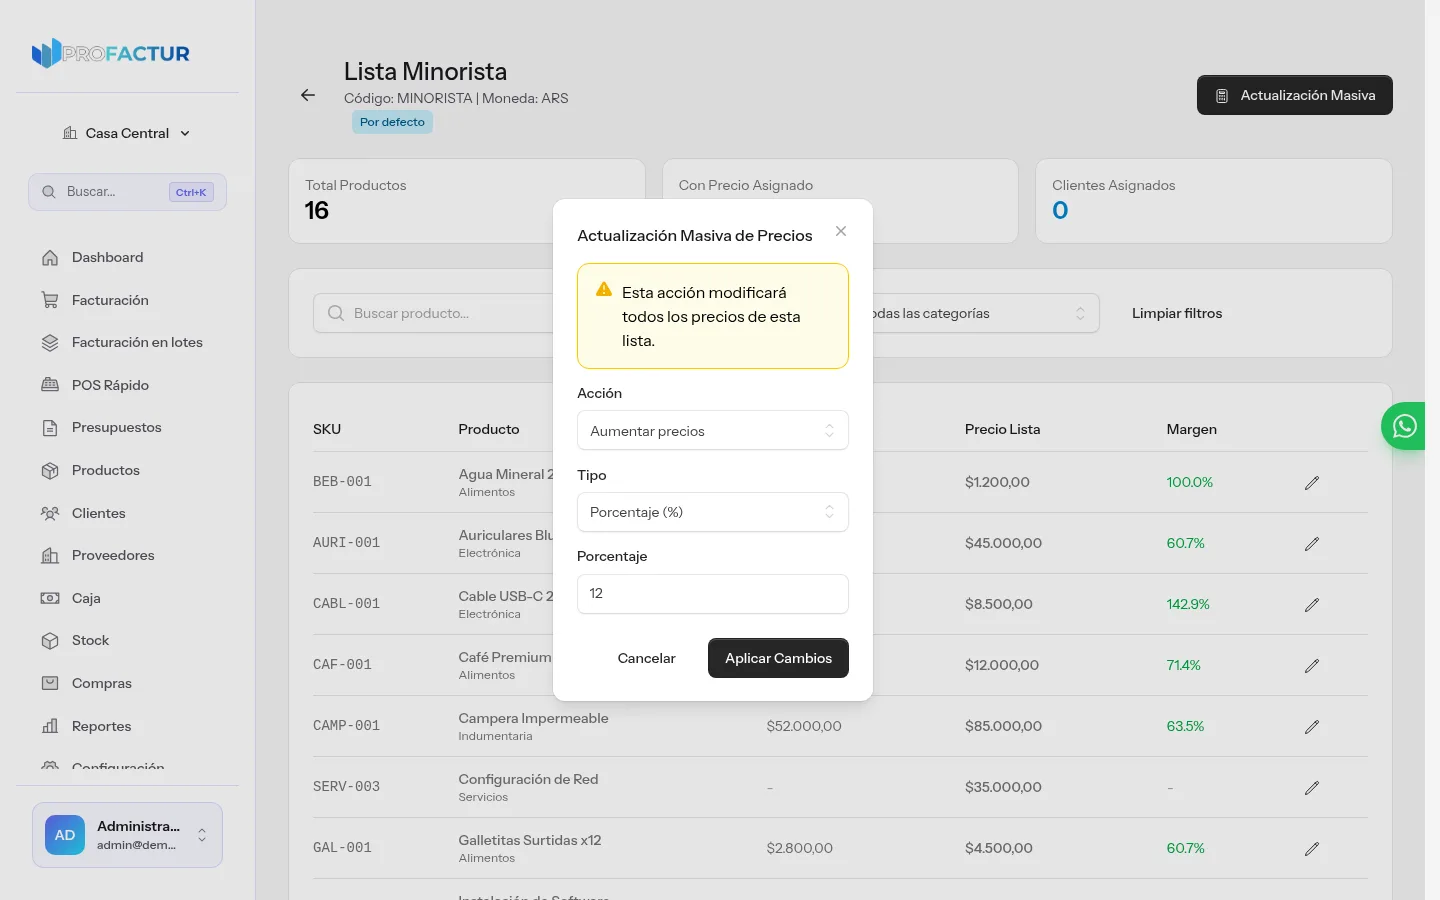1440x900 pixels.
Task: Click the Productos box icon
Action: (x=50, y=471)
